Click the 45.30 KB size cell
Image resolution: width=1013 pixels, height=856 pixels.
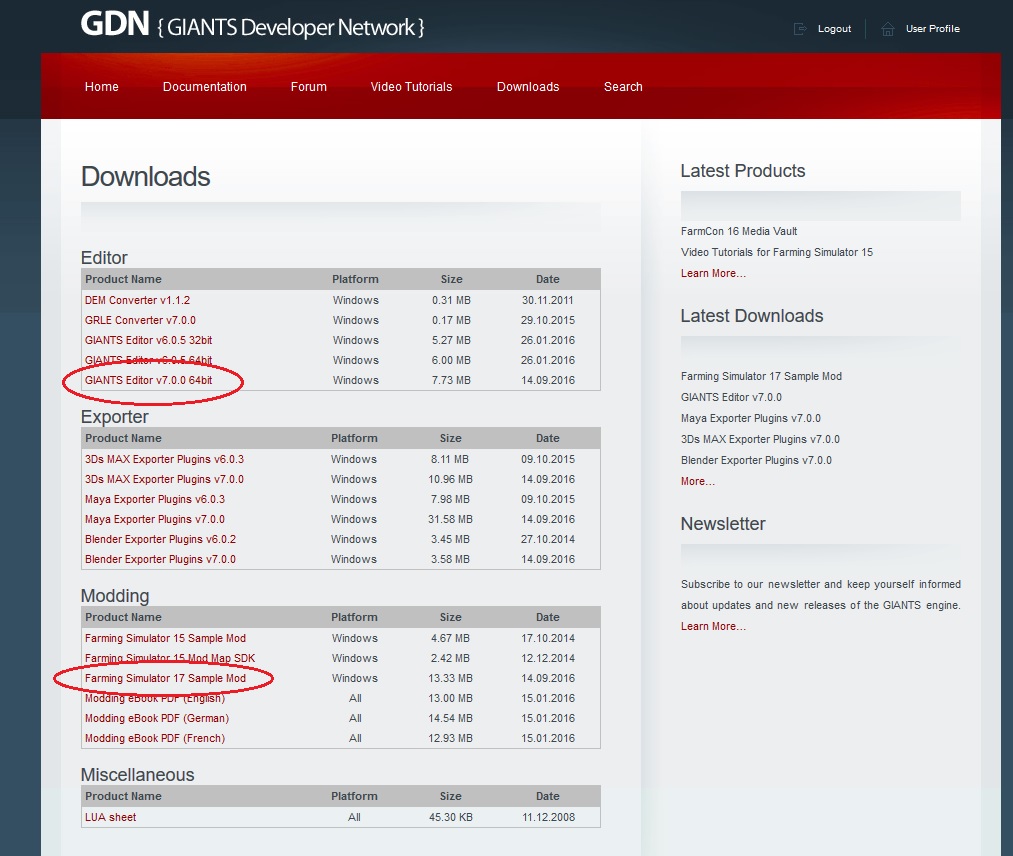coord(451,817)
